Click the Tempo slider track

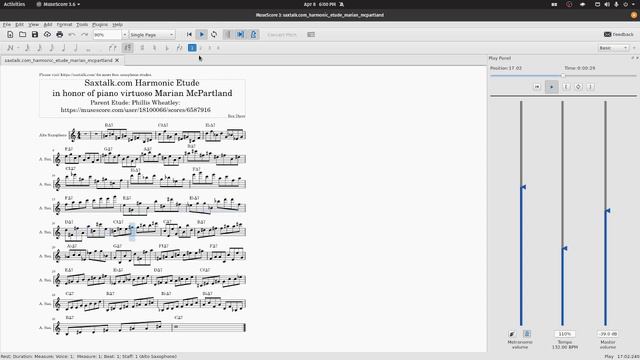pos(563,213)
